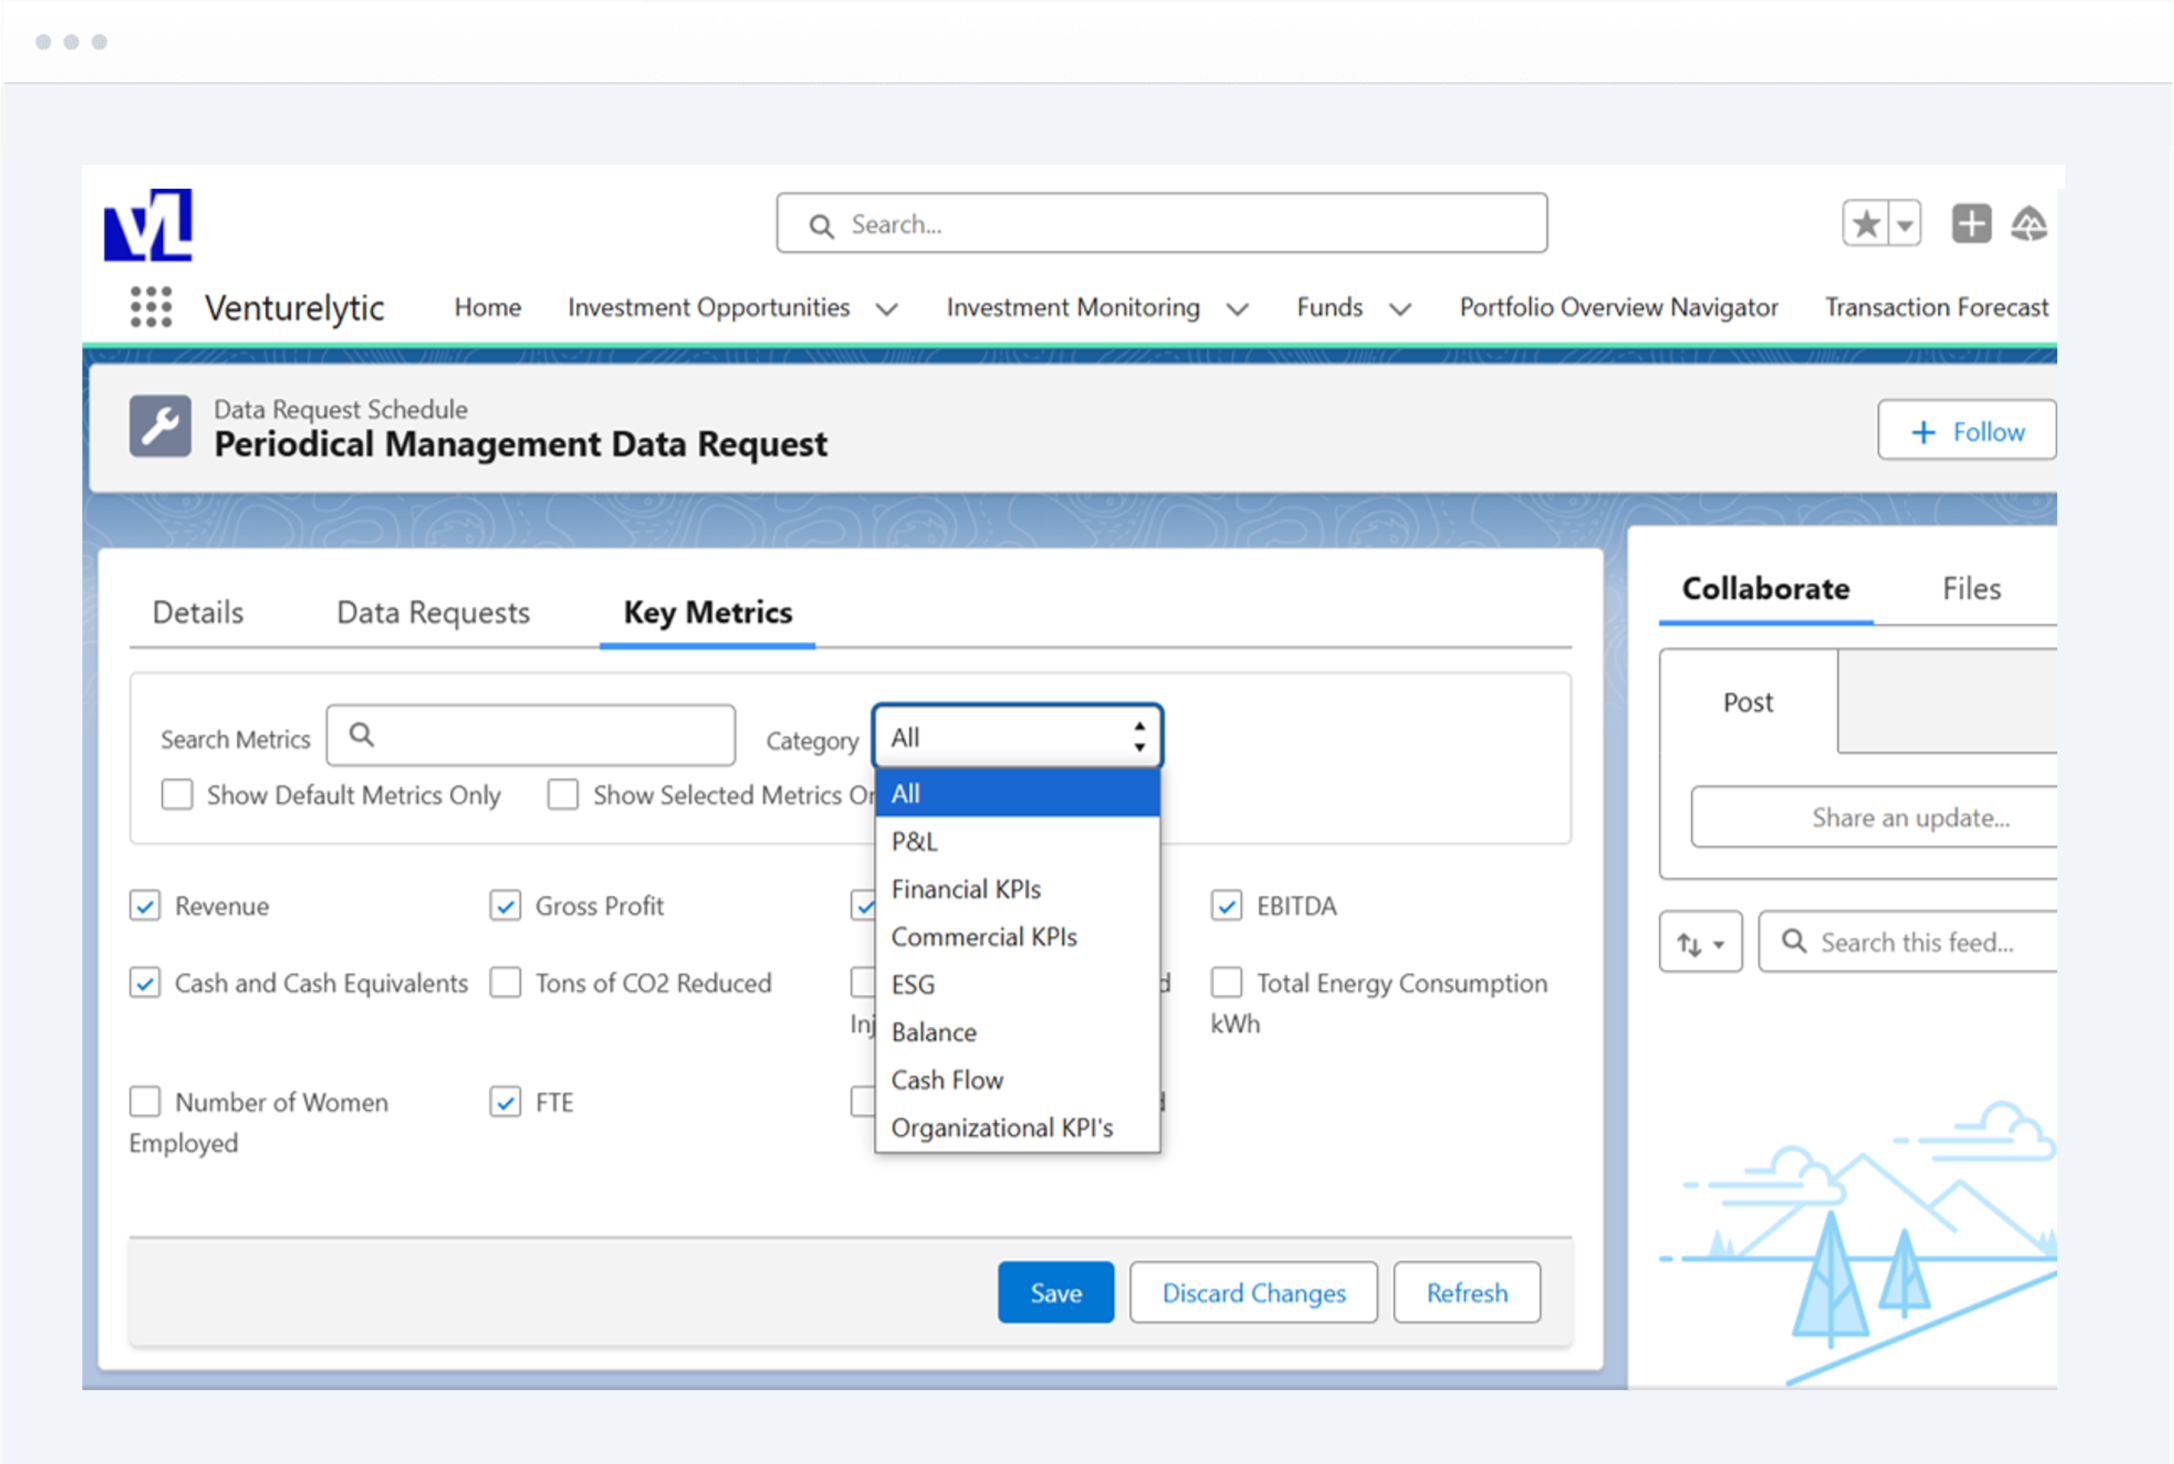This screenshot has width=2174, height=1464.
Task: Open the favorites list dropdown arrow
Action: coord(1905,224)
